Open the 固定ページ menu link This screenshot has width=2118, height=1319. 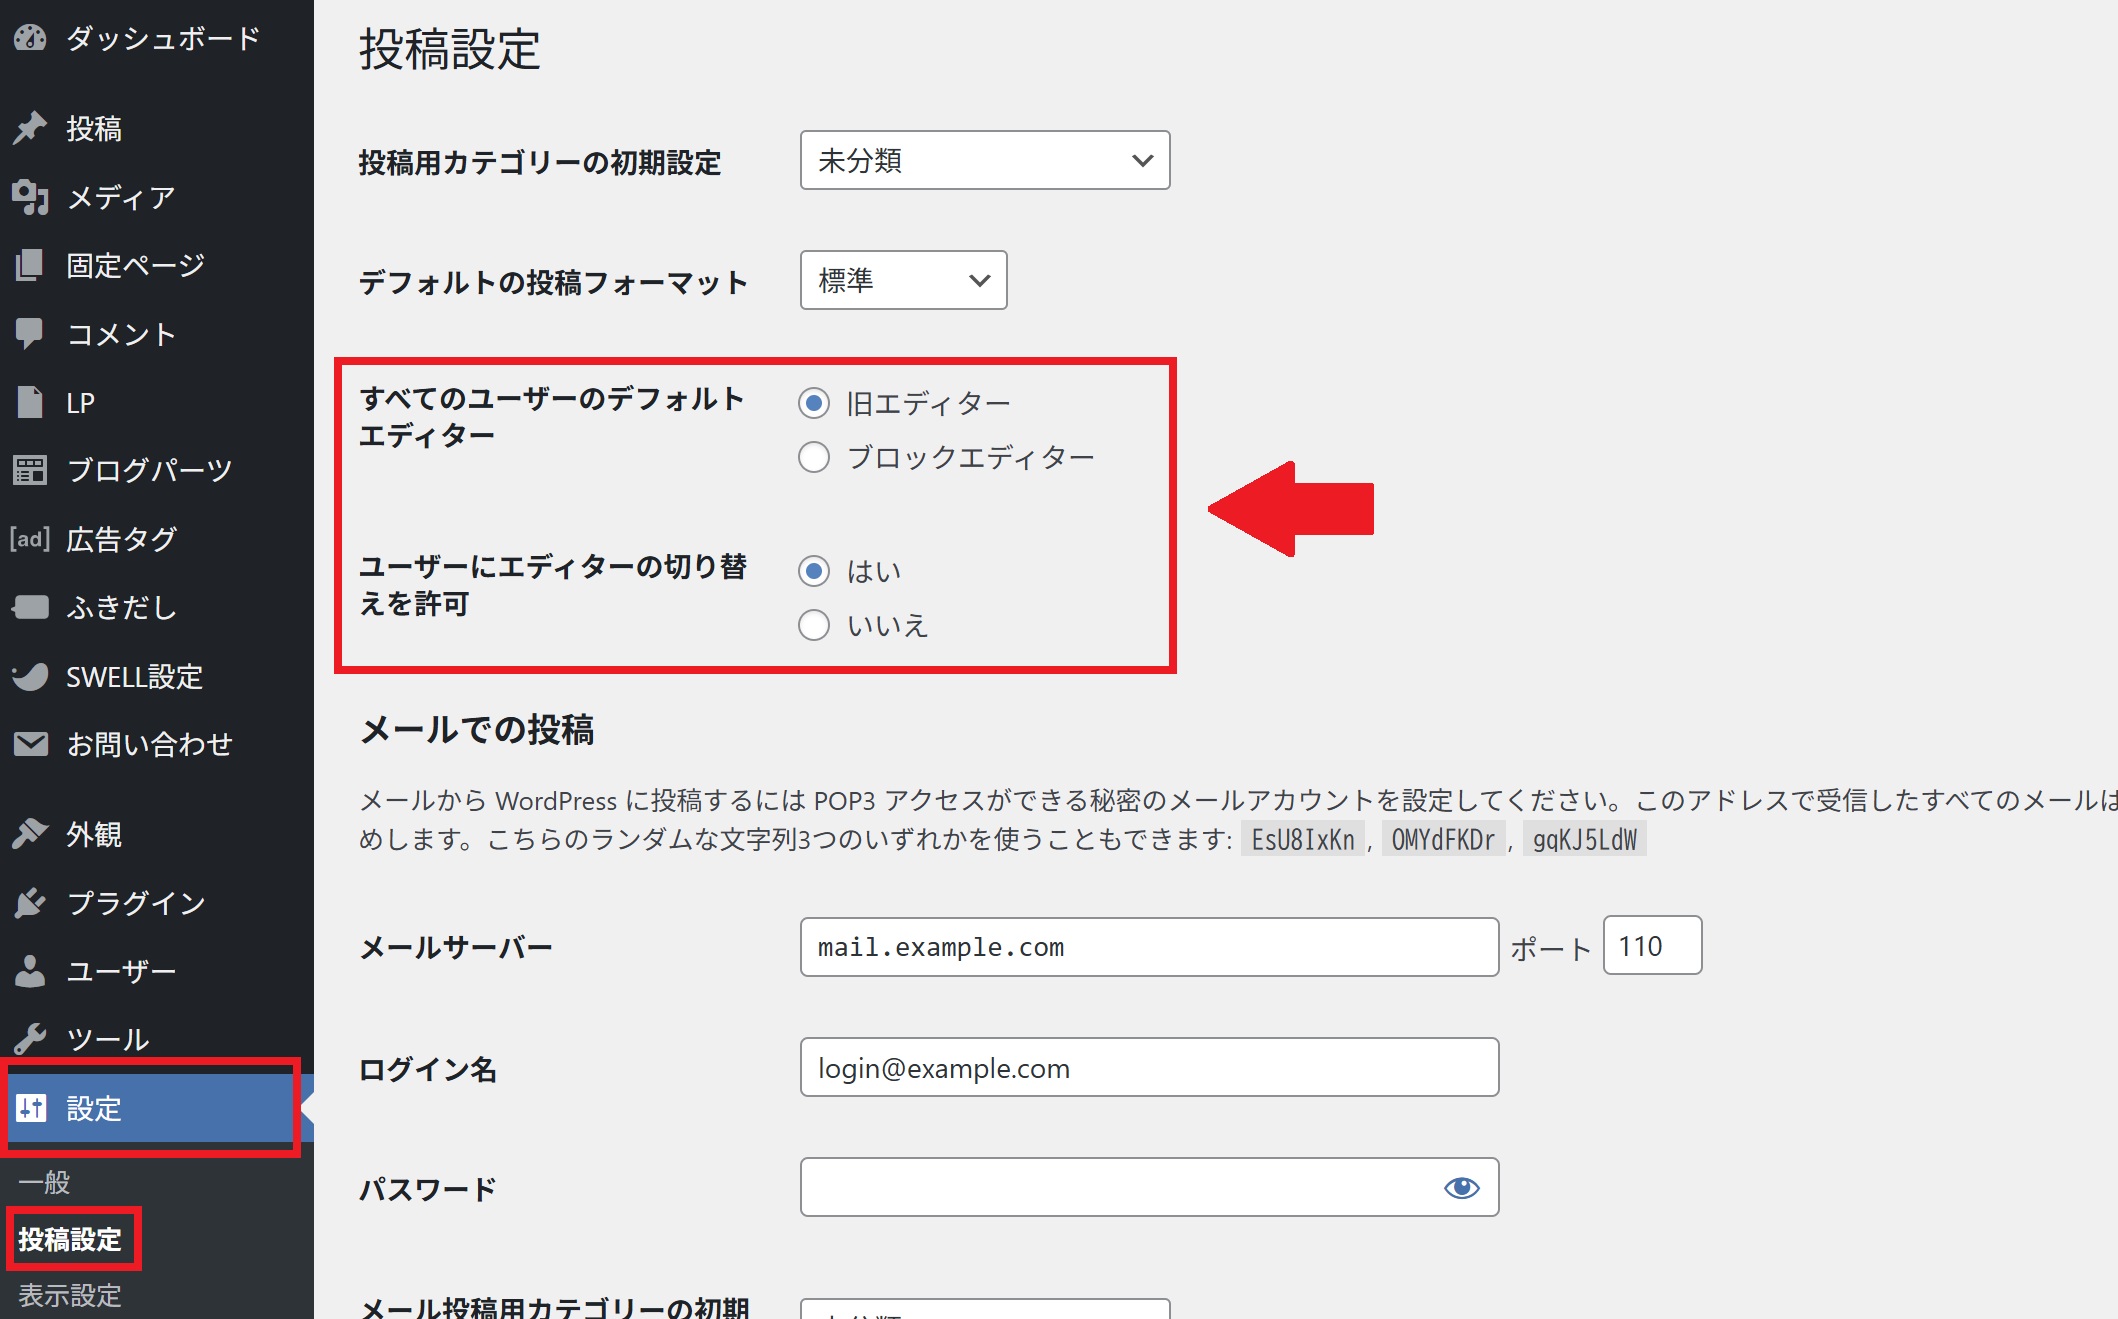click(x=135, y=265)
